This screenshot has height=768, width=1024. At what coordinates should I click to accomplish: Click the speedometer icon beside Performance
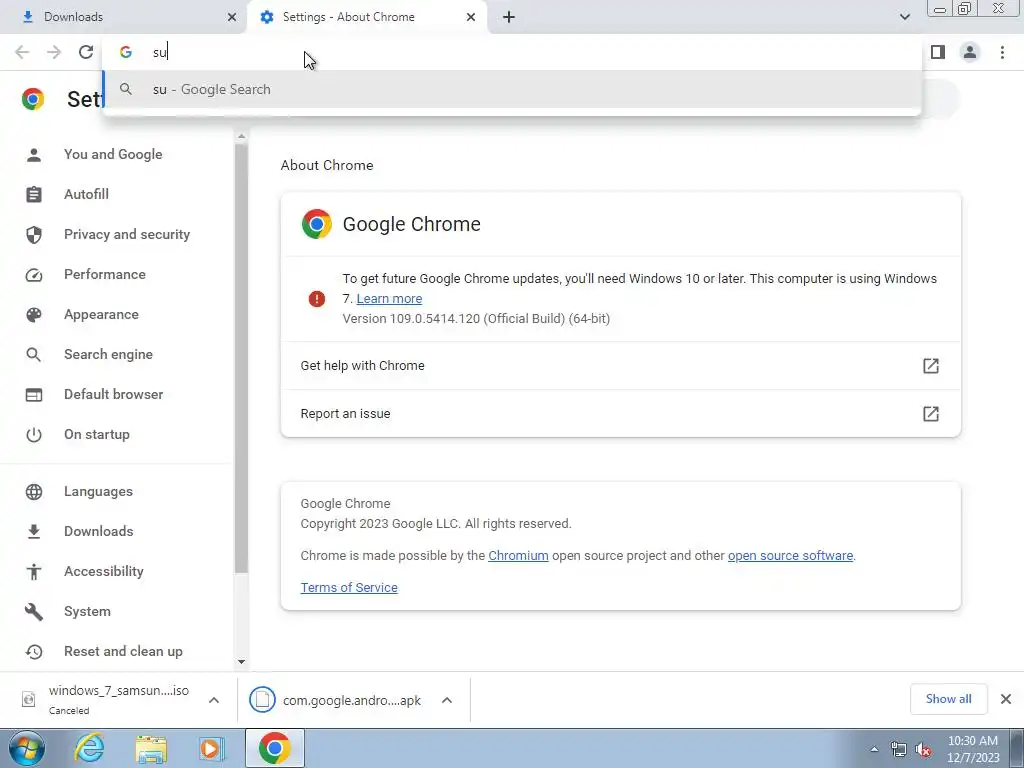34,275
